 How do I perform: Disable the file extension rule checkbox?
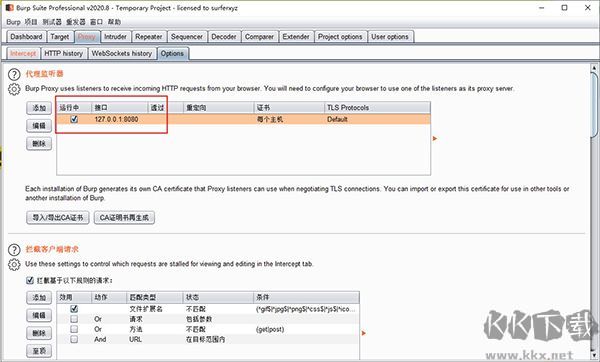tap(74, 308)
